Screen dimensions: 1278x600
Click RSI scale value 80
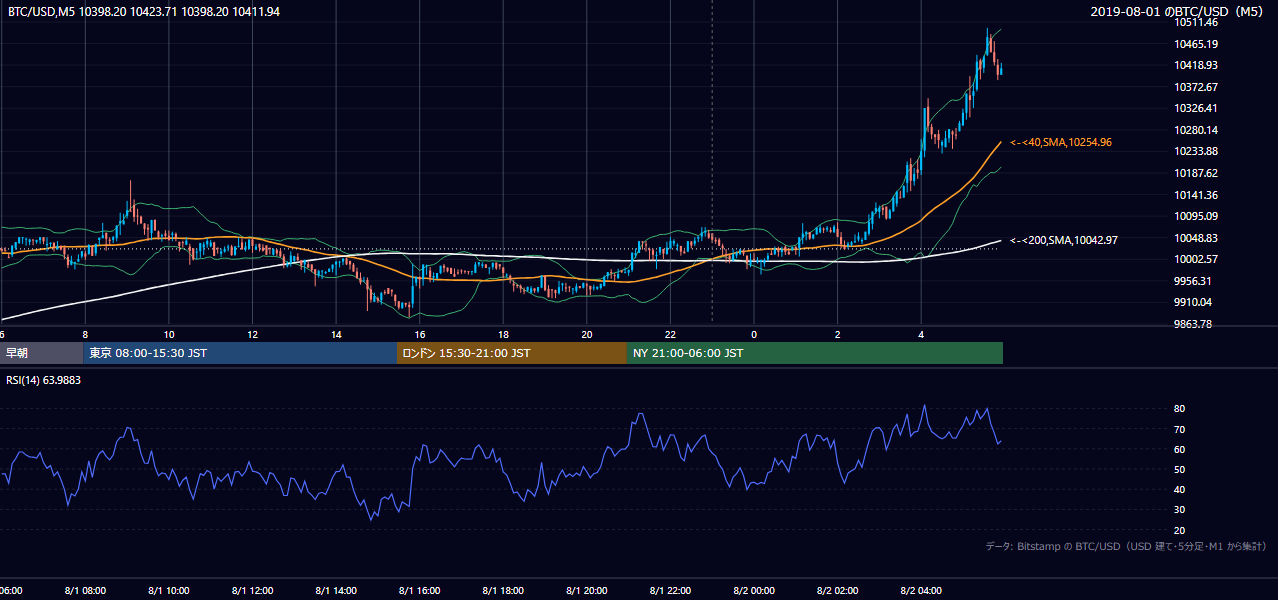[1180, 409]
